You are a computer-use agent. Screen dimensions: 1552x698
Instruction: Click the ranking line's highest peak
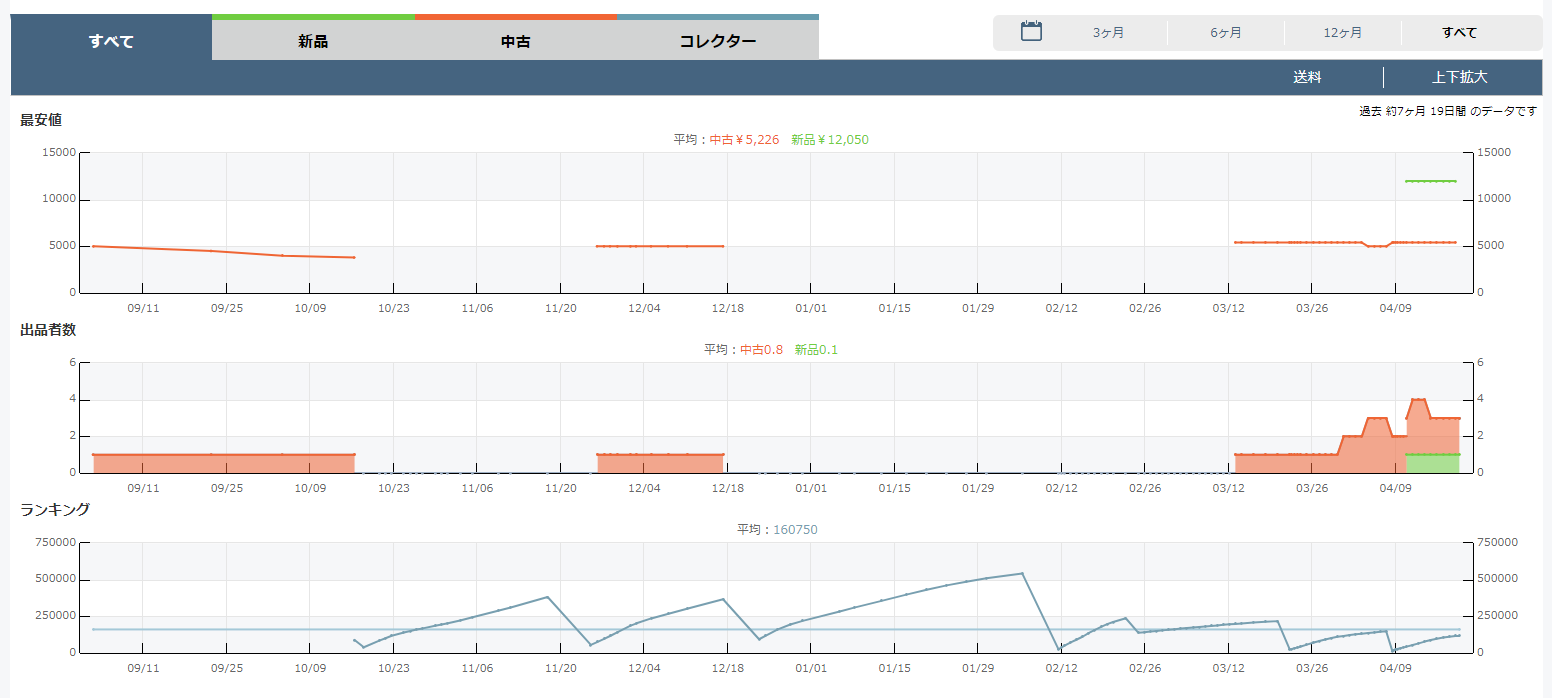coord(1022,573)
